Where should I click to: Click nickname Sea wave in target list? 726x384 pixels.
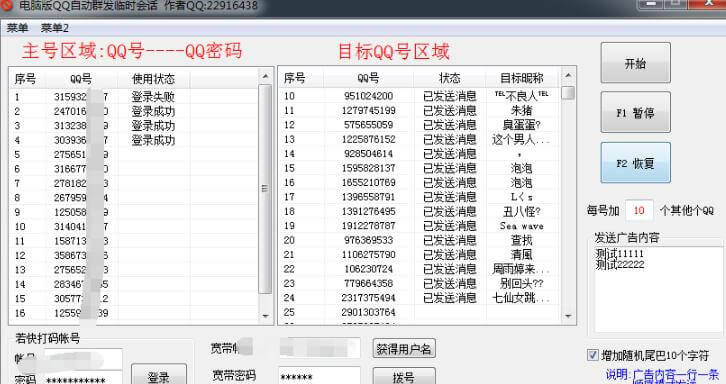pyautogui.click(x=521, y=226)
